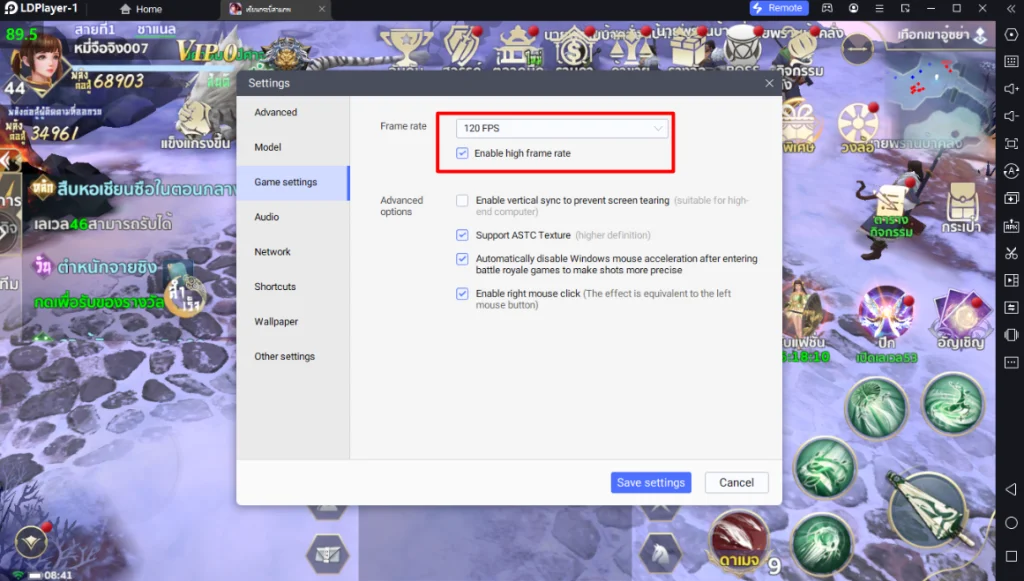The width and height of the screenshot is (1024, 581).
Task: Open the hamburger menu in title bar
Action: (879, 8)
